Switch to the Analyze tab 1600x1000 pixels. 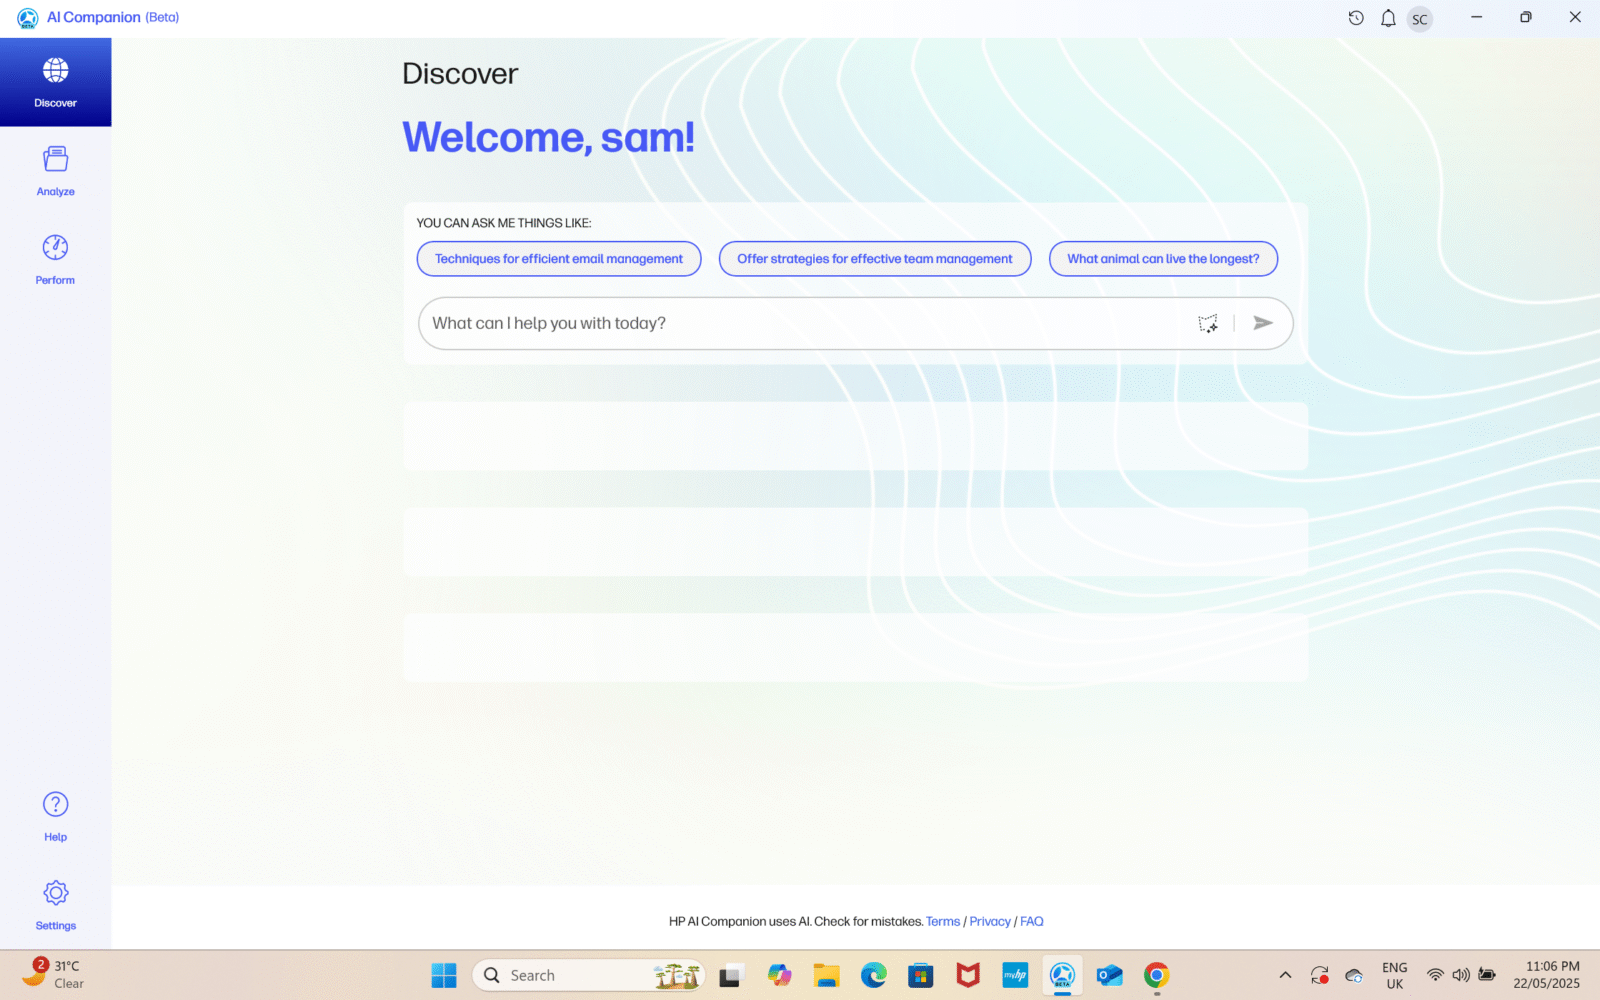coord(55,171)
